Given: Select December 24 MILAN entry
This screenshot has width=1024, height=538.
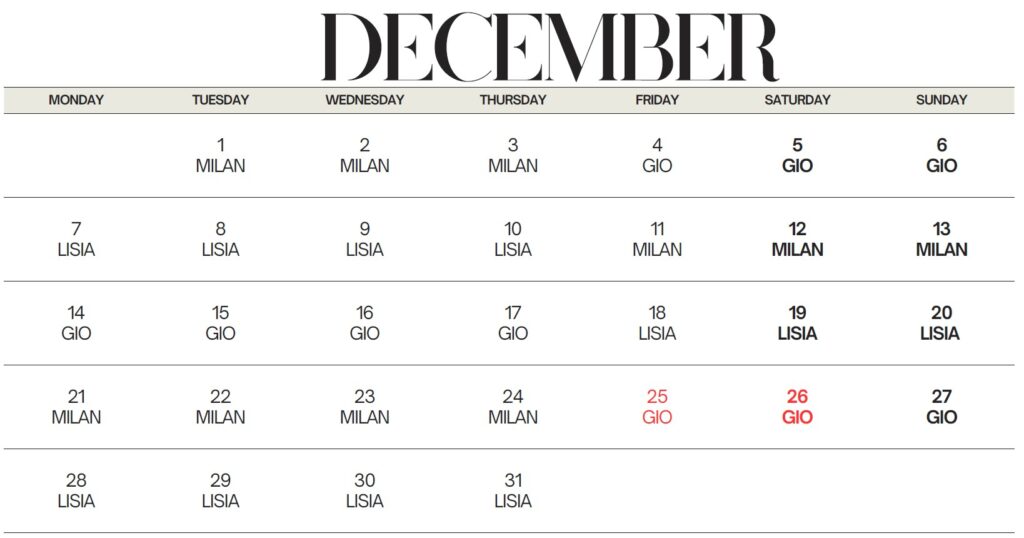Looking at the screenshot, I should pyautogui.click(x=513, y=408).
